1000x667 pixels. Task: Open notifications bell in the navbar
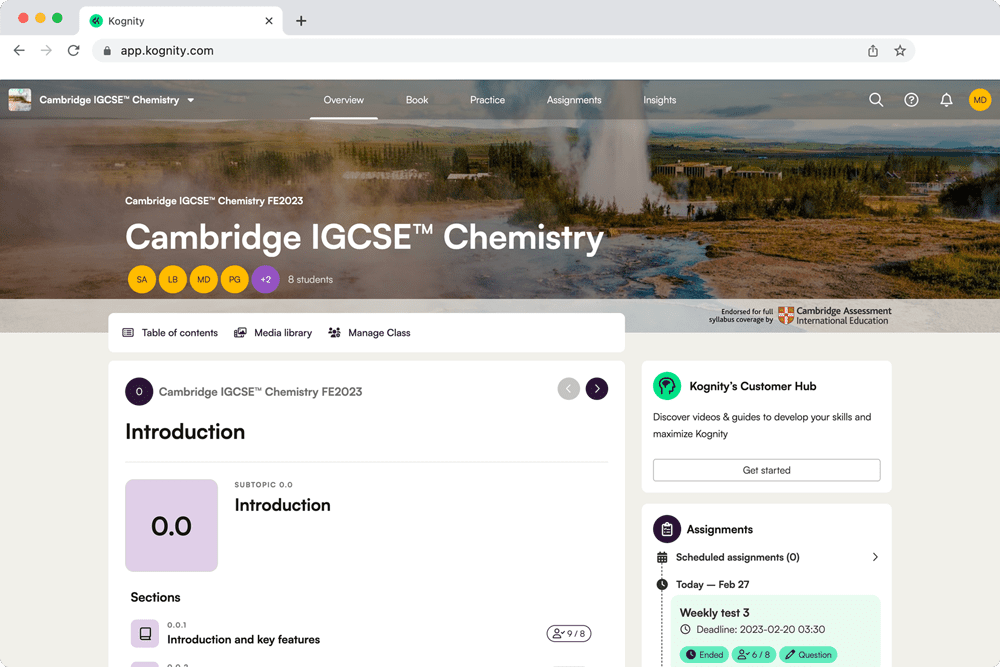tap(946, 100)
